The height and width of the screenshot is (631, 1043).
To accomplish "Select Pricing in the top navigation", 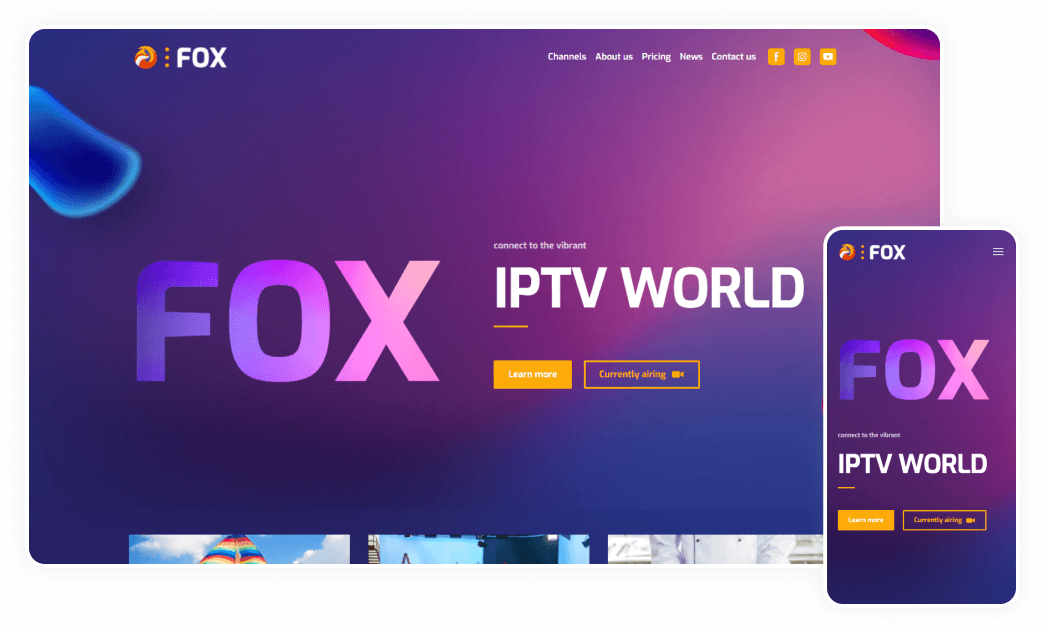I will (x=656, y=57).
